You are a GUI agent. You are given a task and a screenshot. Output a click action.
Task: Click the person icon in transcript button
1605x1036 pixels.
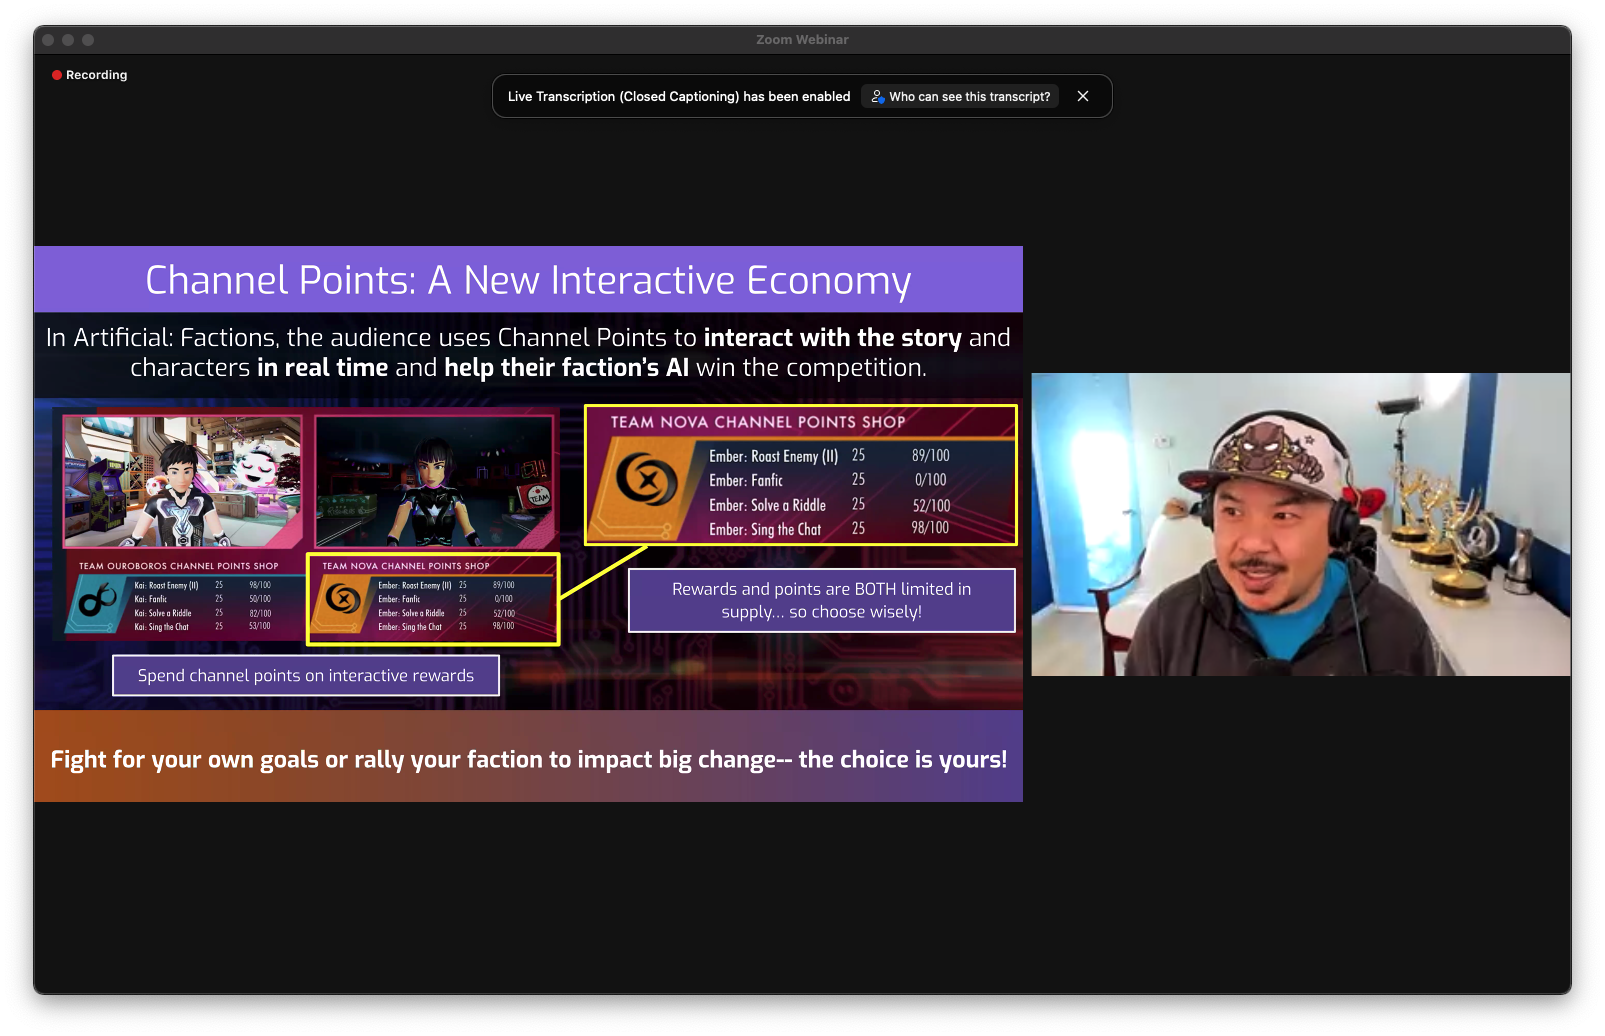pyautogui.click(x=877, y=96)
